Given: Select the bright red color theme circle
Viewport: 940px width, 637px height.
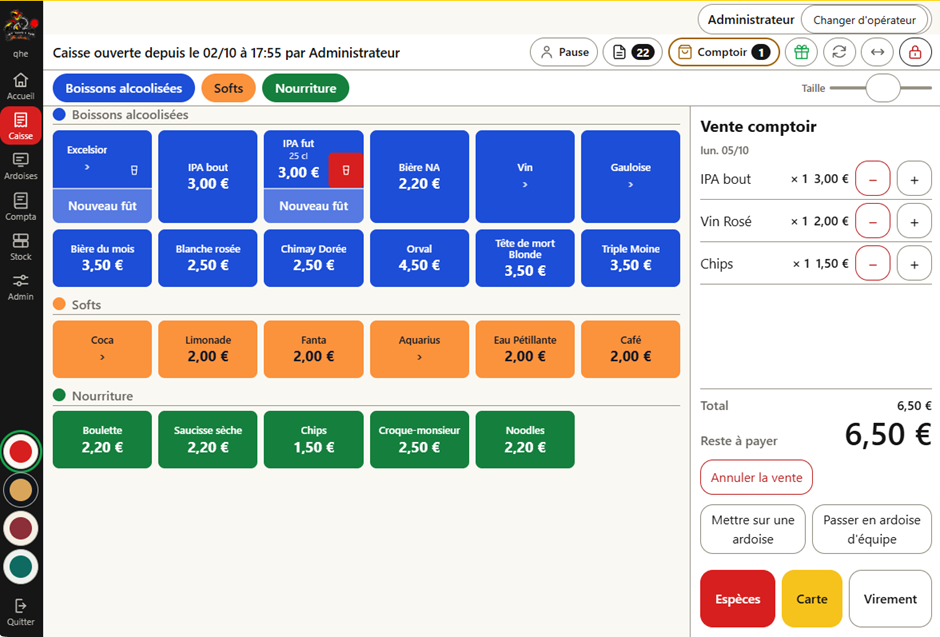Looking at the screenshot, I should (21, 452).
